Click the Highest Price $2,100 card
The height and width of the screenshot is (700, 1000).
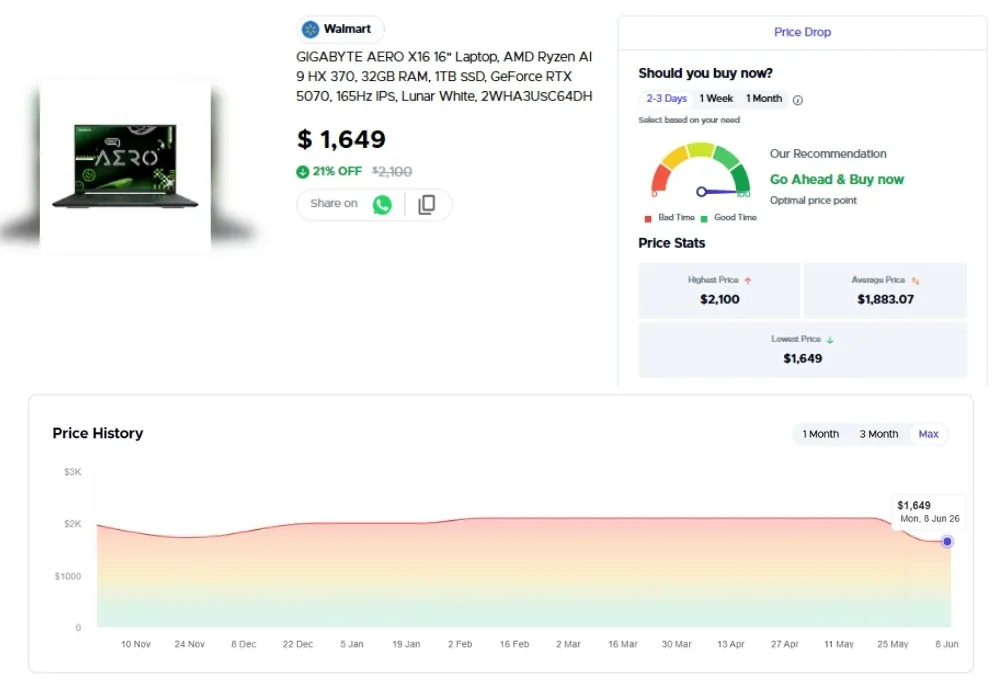click(x=719, y=291)
